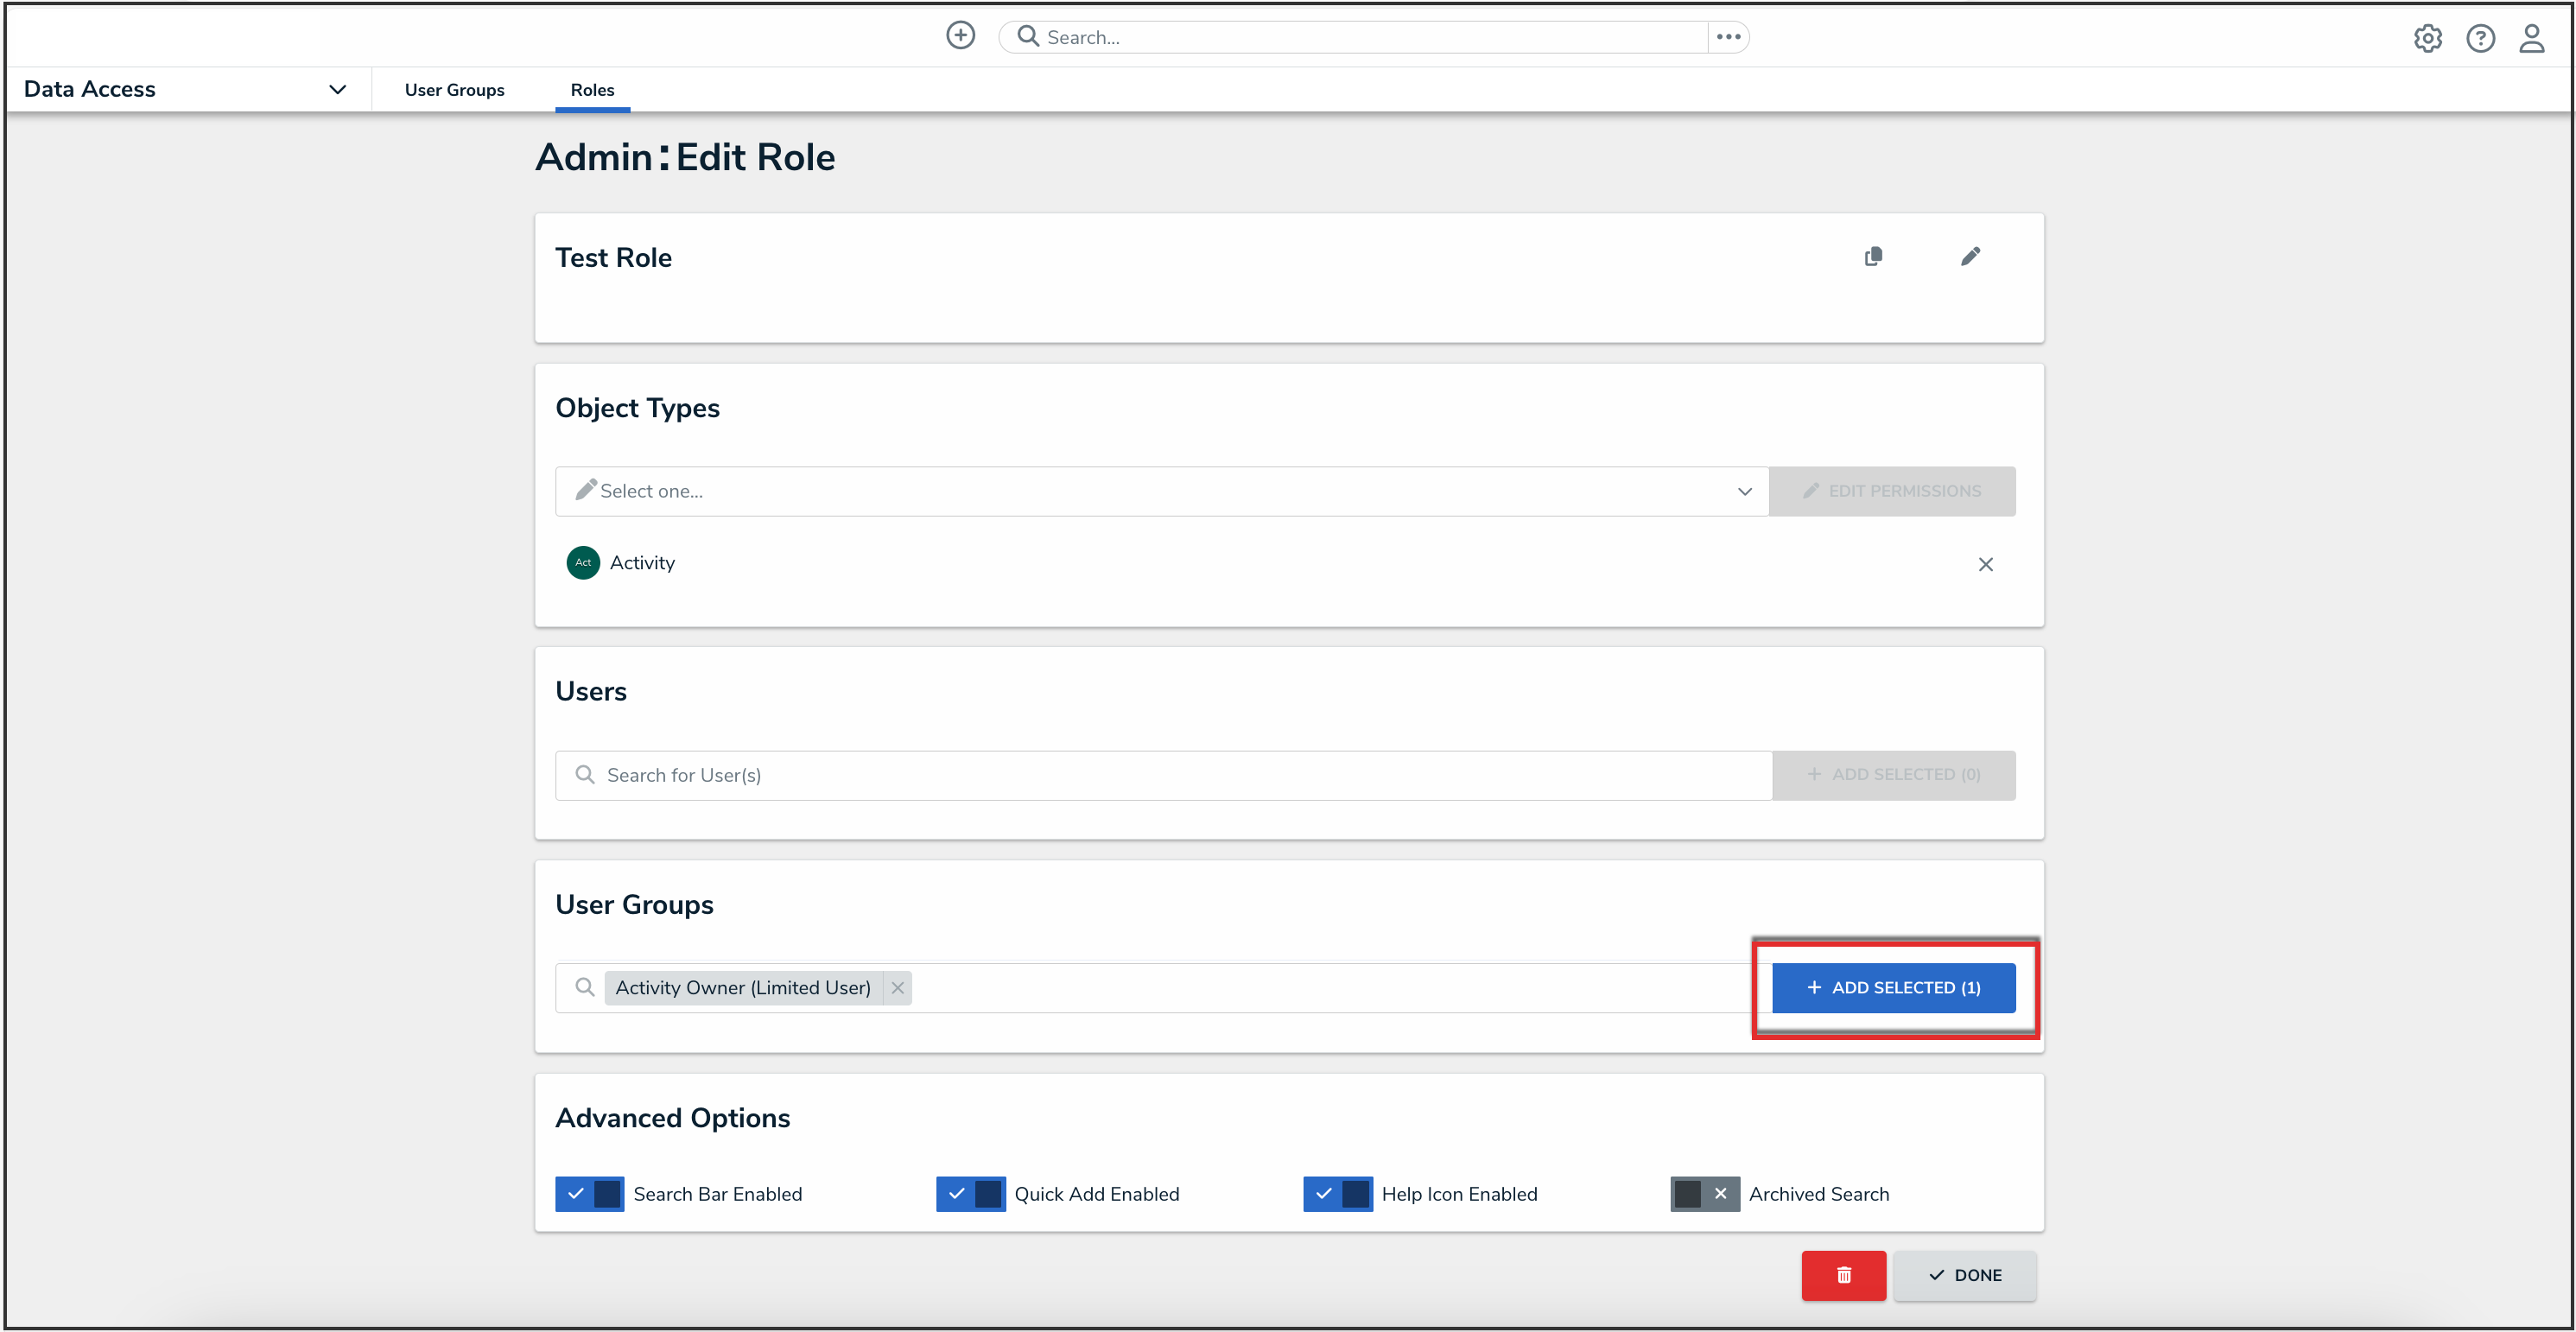Switch to the User Groups tab

454,90
